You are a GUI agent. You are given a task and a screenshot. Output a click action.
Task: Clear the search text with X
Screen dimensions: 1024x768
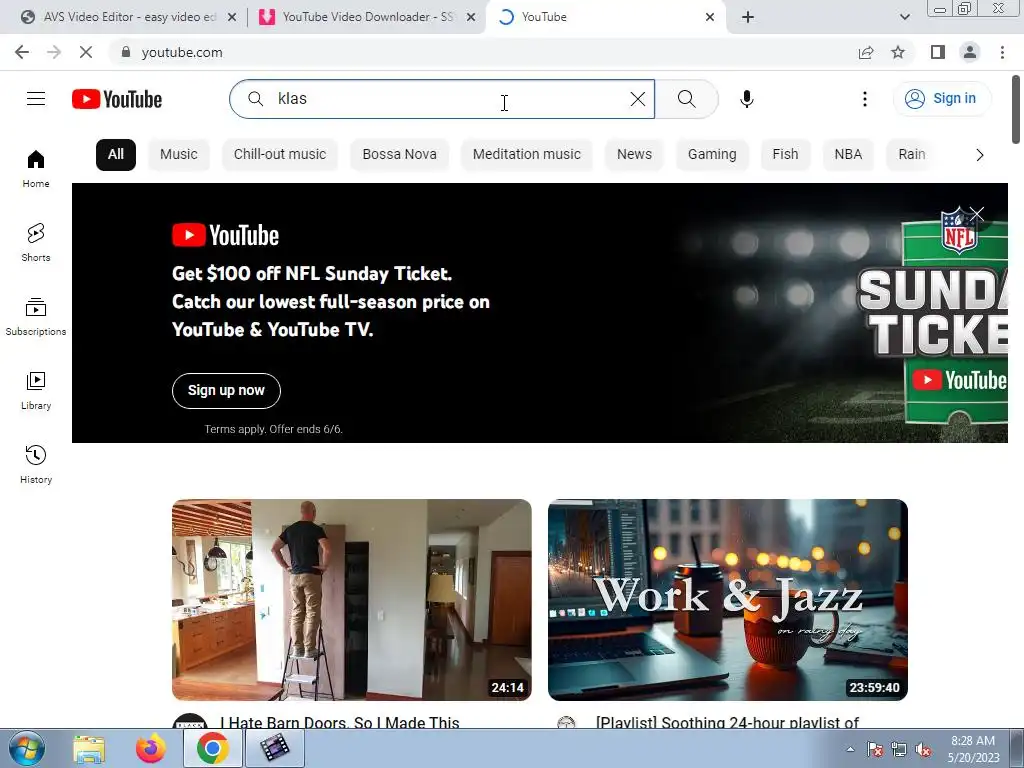tap(637, 99)
